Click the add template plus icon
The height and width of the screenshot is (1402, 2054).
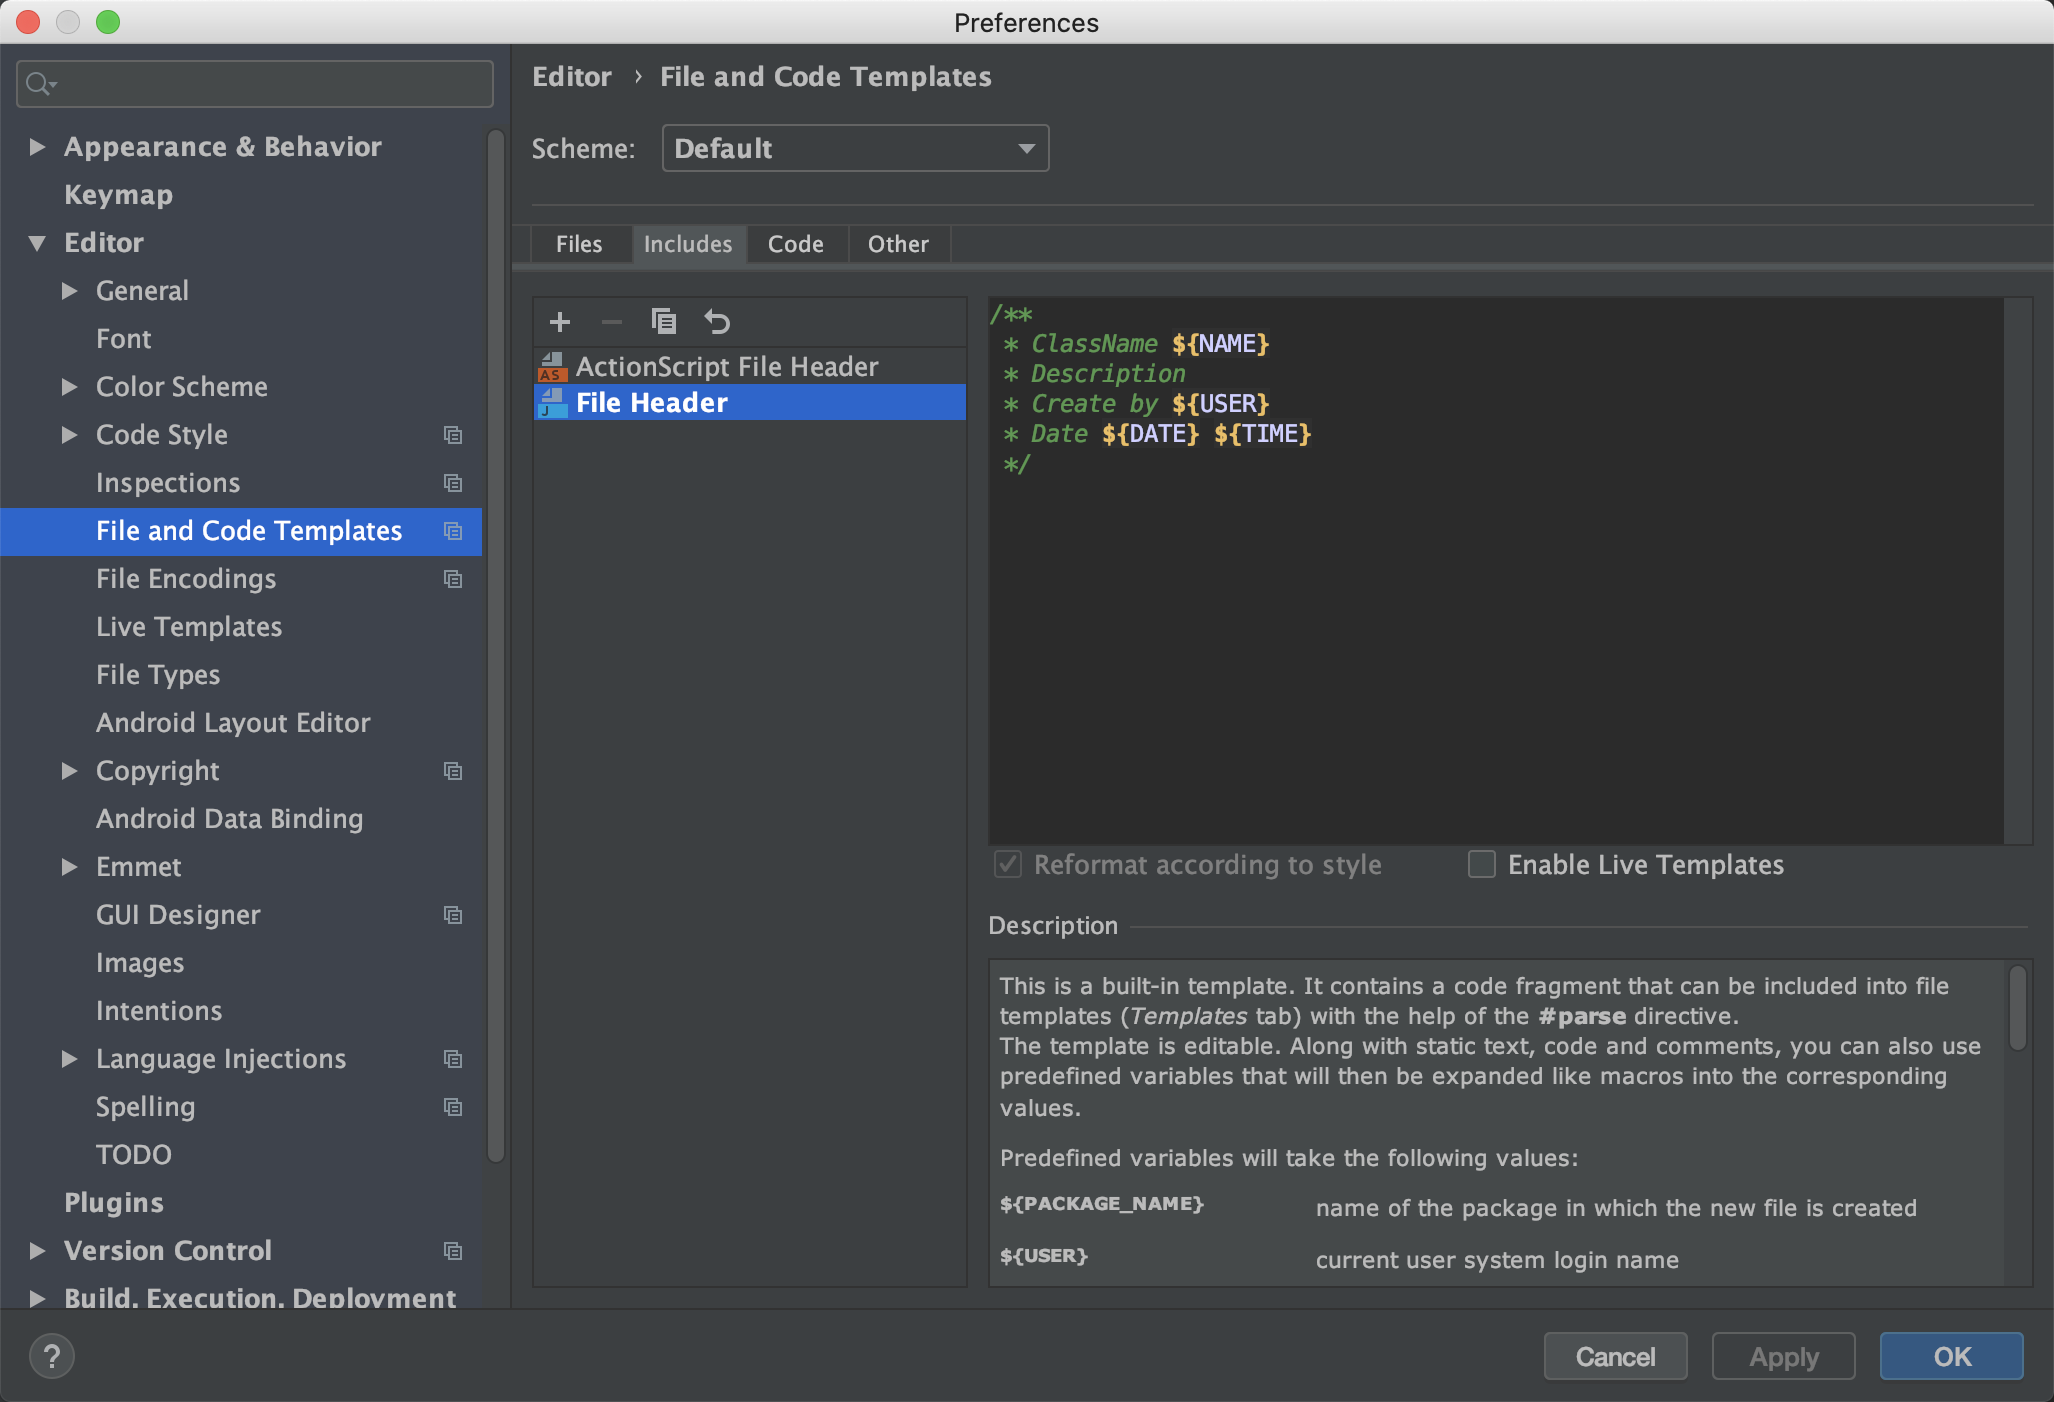click(560, 322)
